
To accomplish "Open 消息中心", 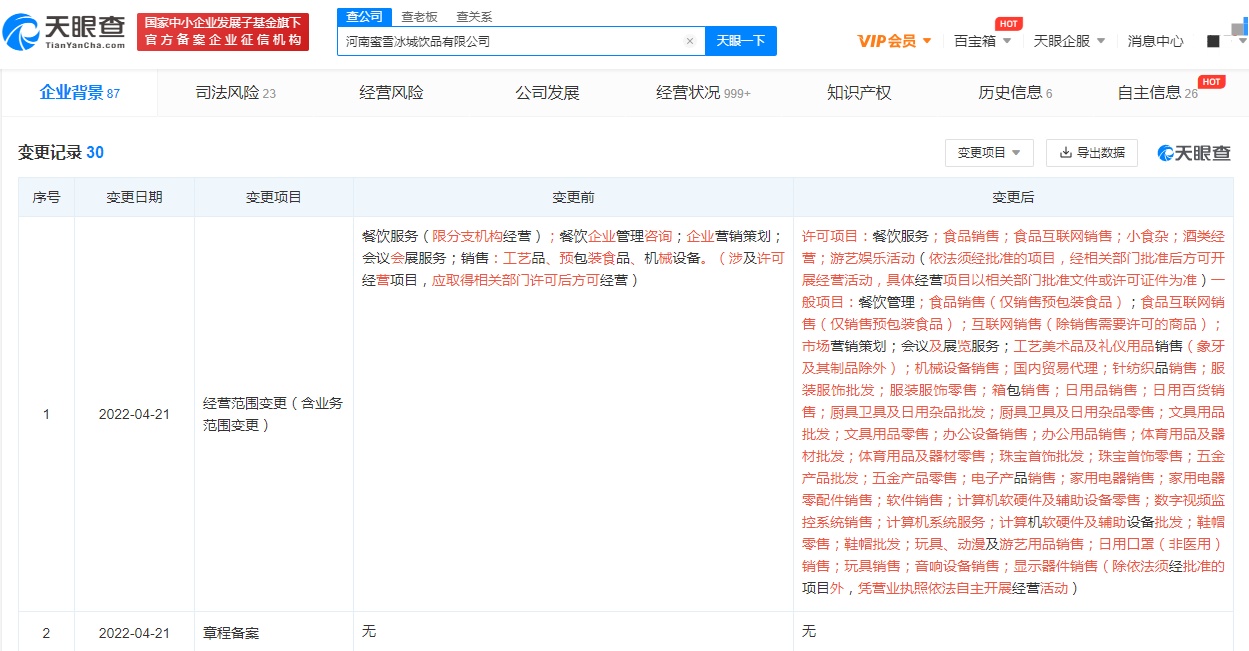I will coord(1155,41).
